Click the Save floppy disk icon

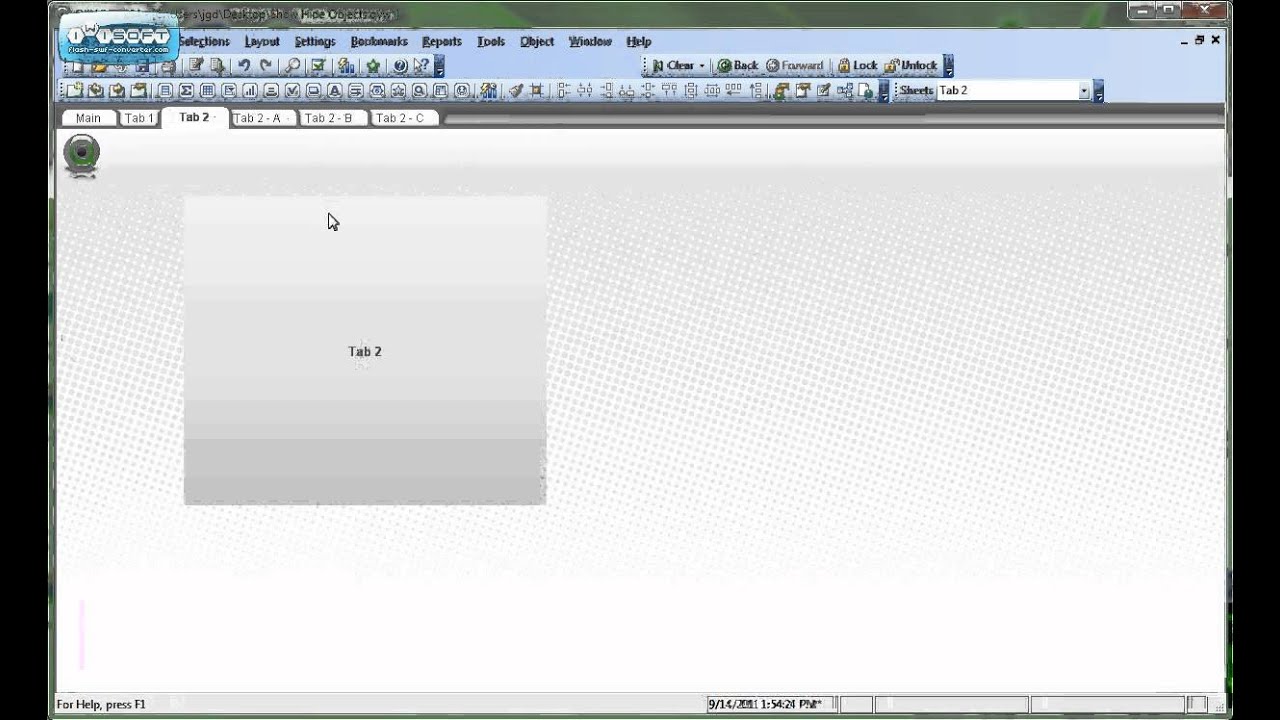tap(142, 66)
